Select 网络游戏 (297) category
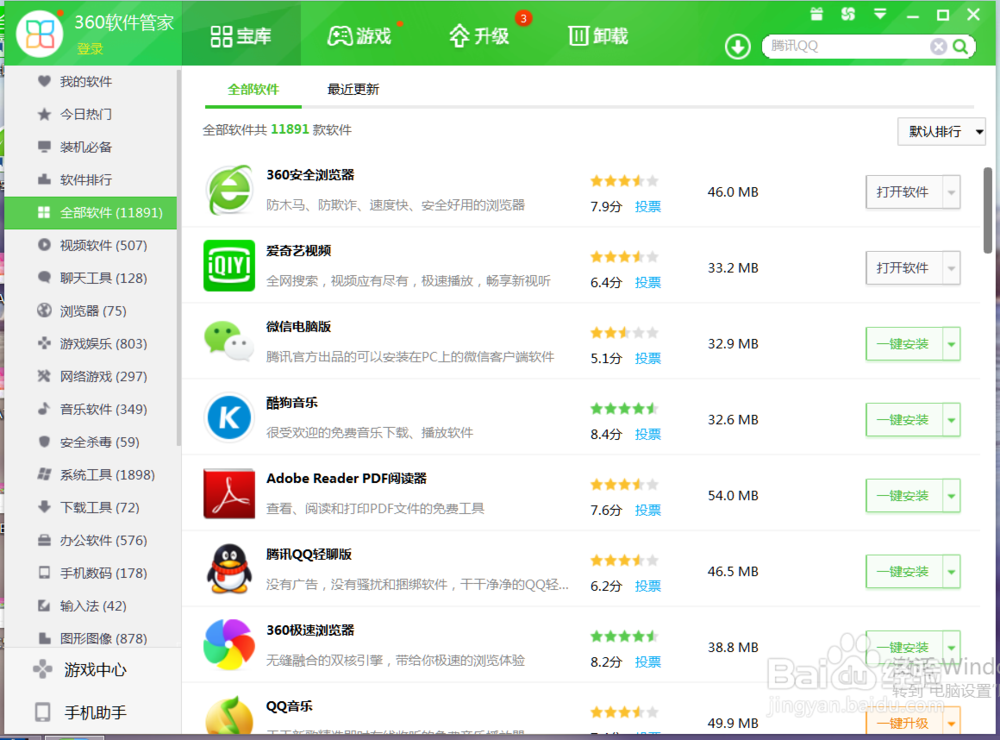Image resolution: width=1000 pixels, height=740 pixels. (92, 376)
